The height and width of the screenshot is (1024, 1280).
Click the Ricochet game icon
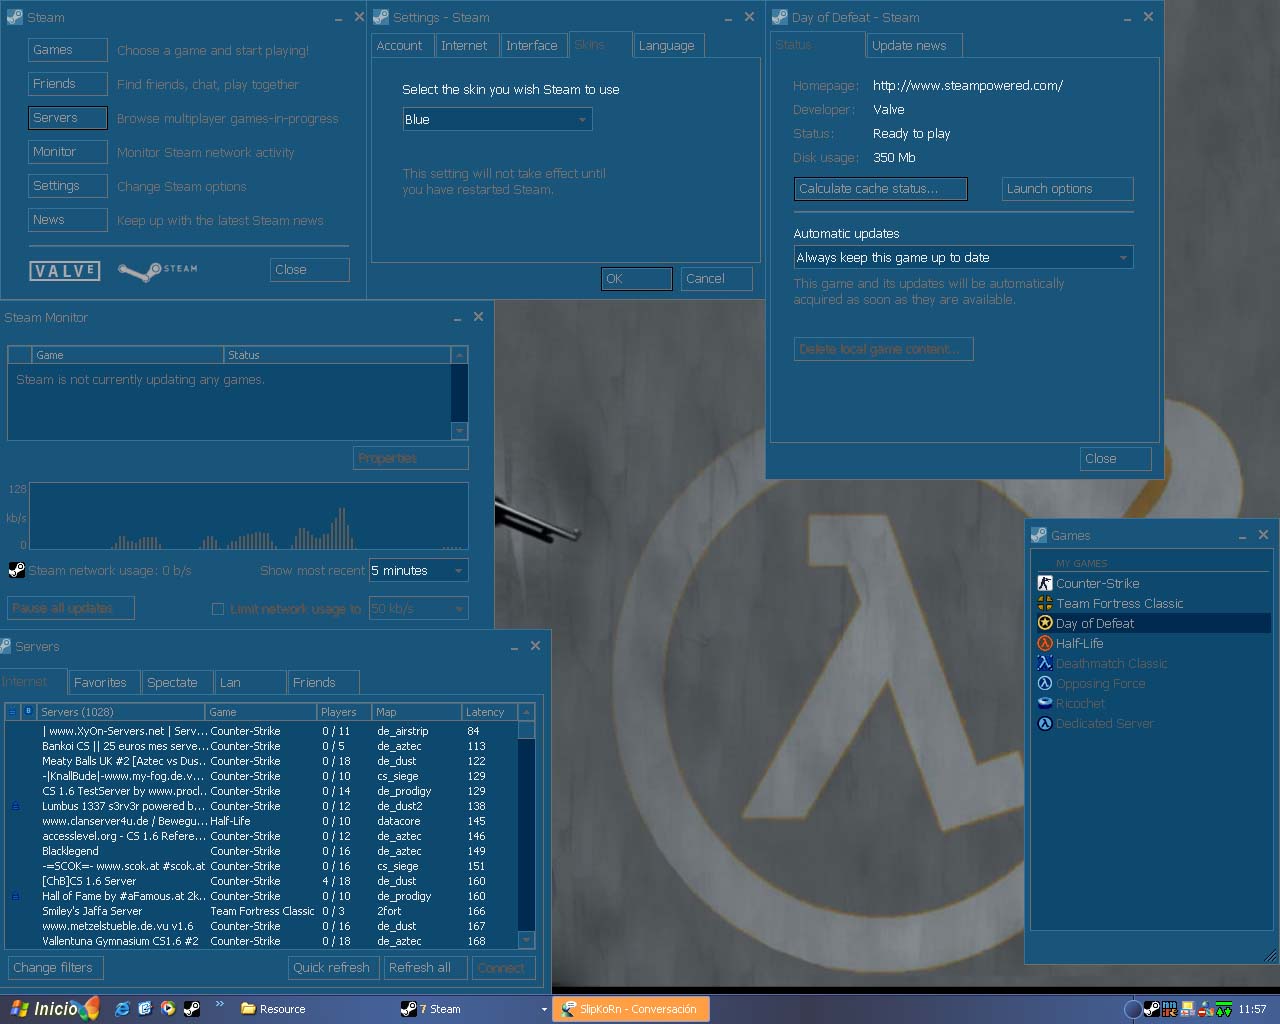pos(1045,703)
